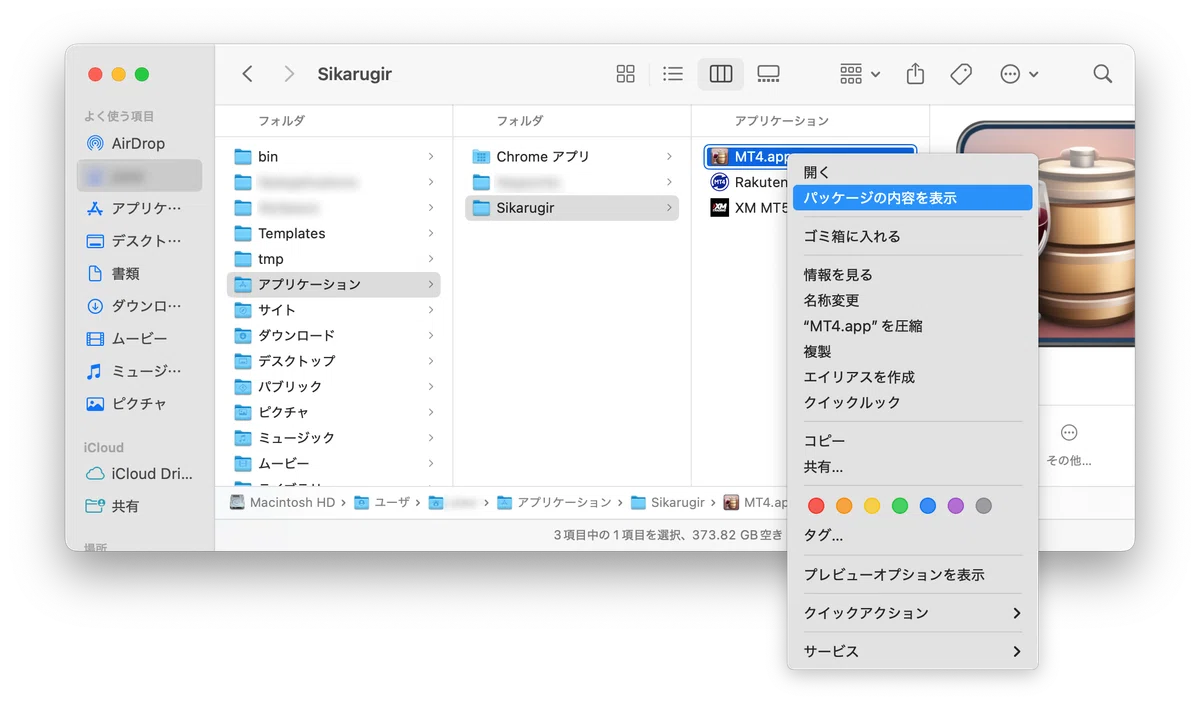Select the パブリック folder
Image resolution: width=1200 pixels, height=701 pixels.
point(334,386)
